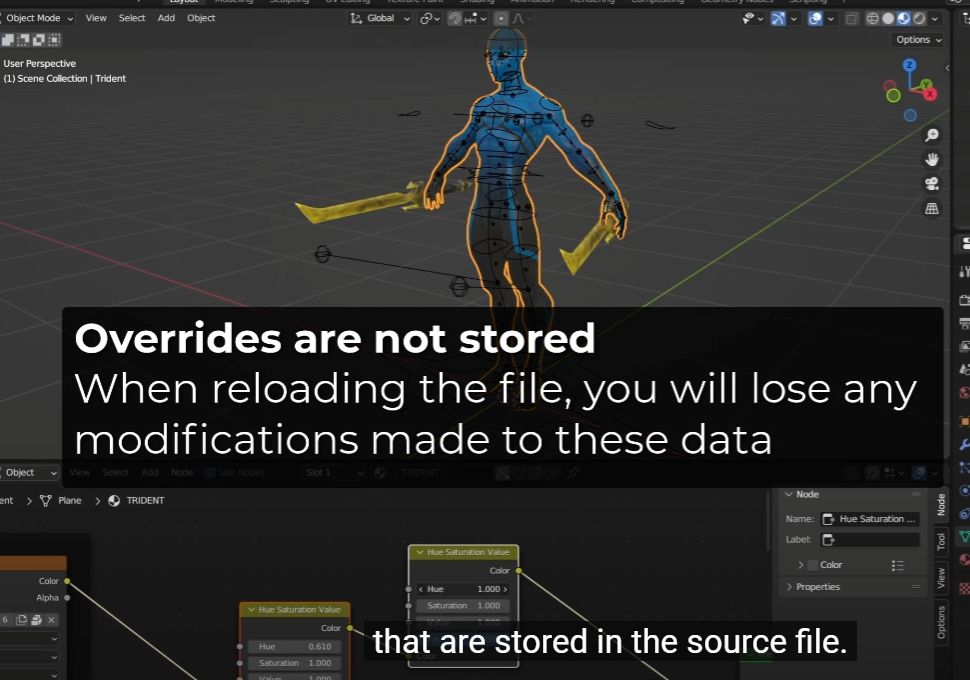Click the Hue field decrement arrow

point(421,589)
